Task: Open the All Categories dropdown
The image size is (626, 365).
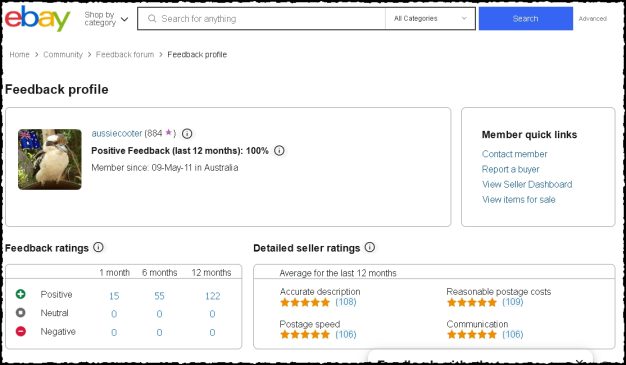Action: (430, 18)
